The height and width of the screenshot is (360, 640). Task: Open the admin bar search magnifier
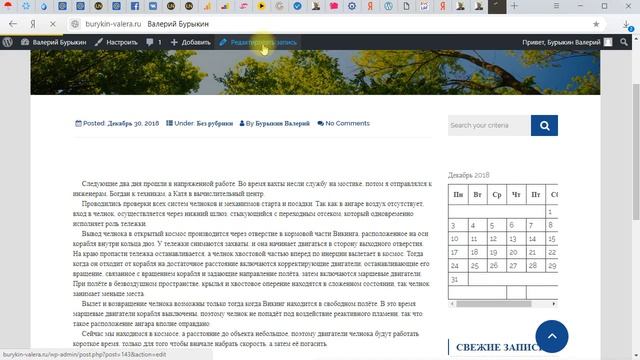coord(624,42)
